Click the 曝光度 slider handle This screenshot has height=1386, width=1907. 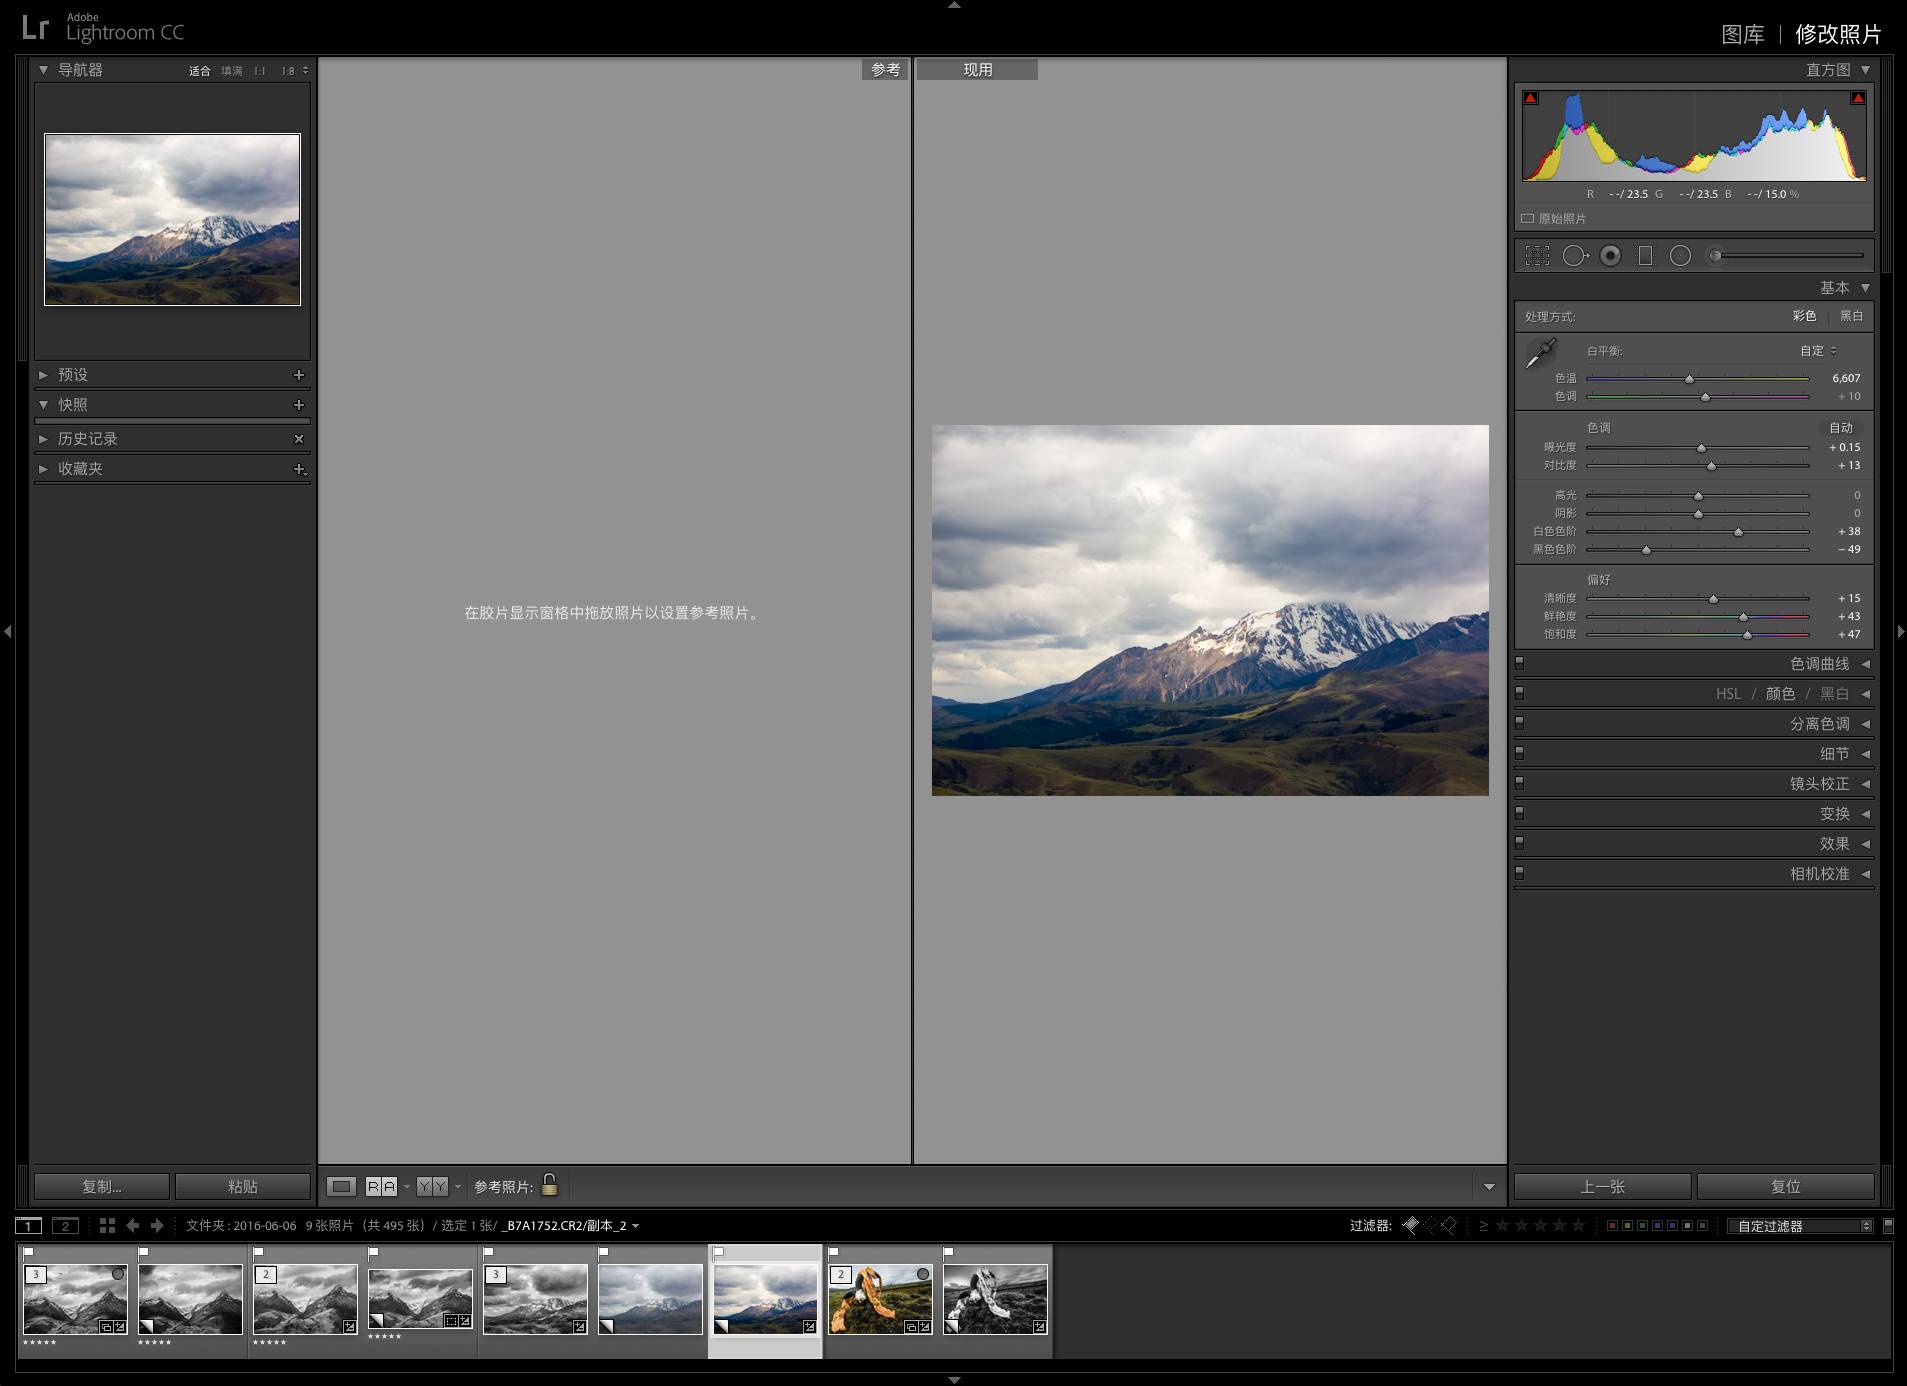(x=1701, y=448)
